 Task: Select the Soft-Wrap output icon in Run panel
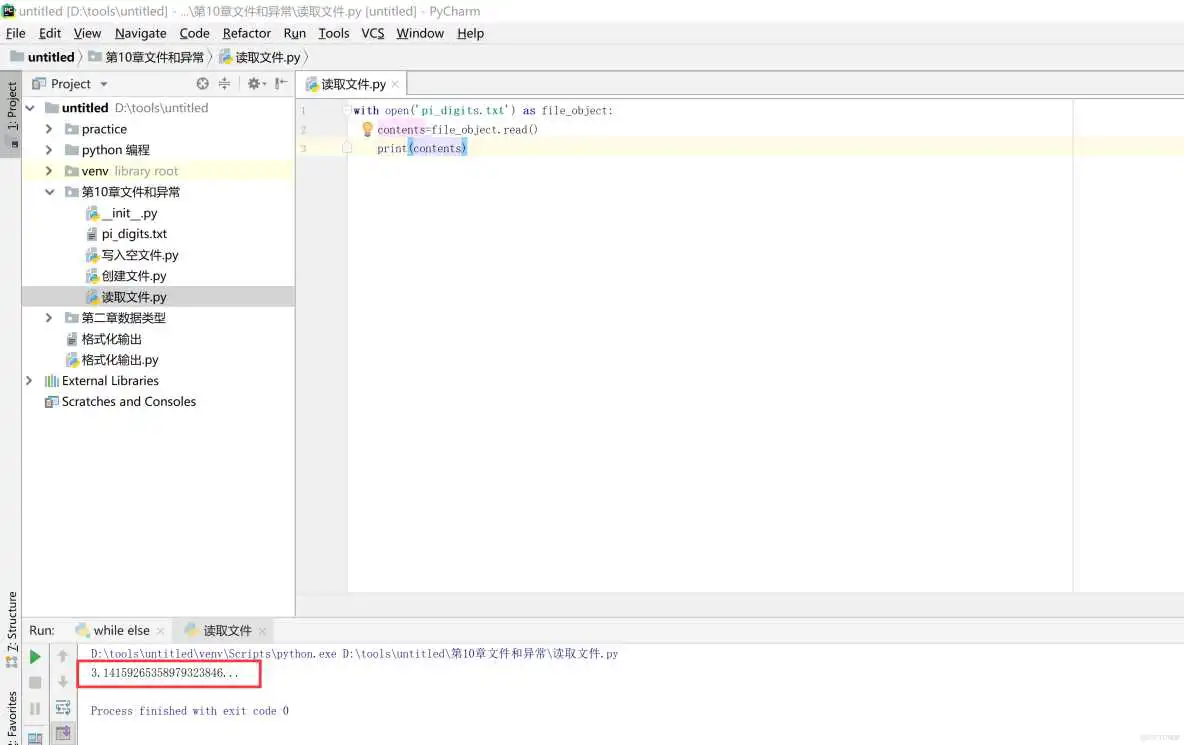[x=62, y=707]
